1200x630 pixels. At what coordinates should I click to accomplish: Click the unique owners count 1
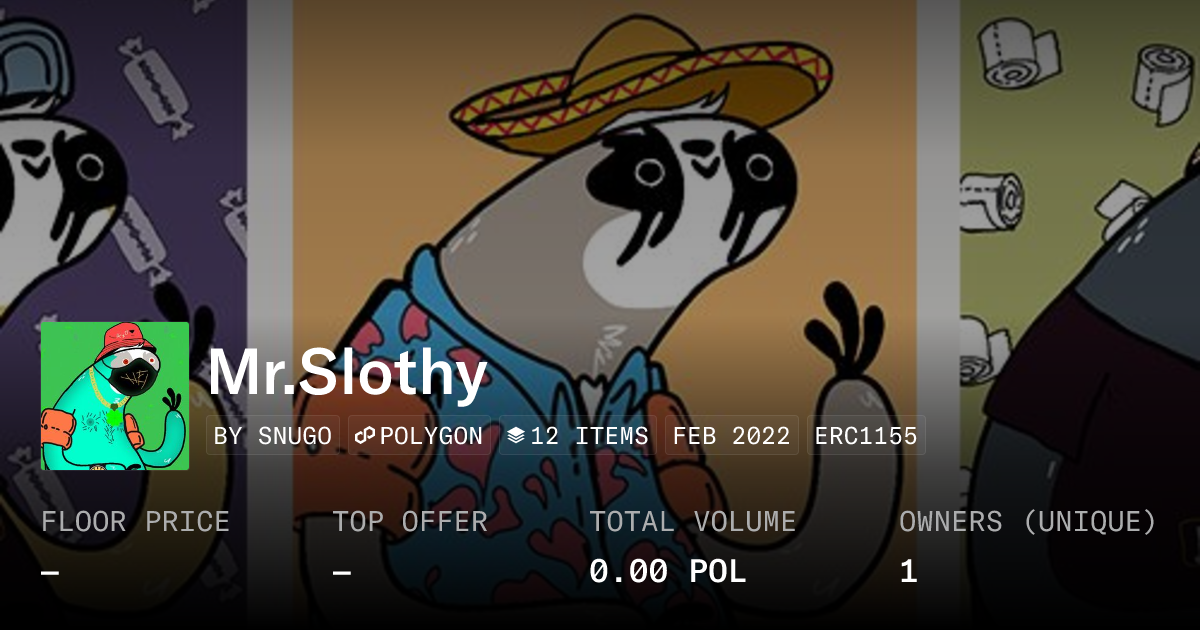(908, 572)
